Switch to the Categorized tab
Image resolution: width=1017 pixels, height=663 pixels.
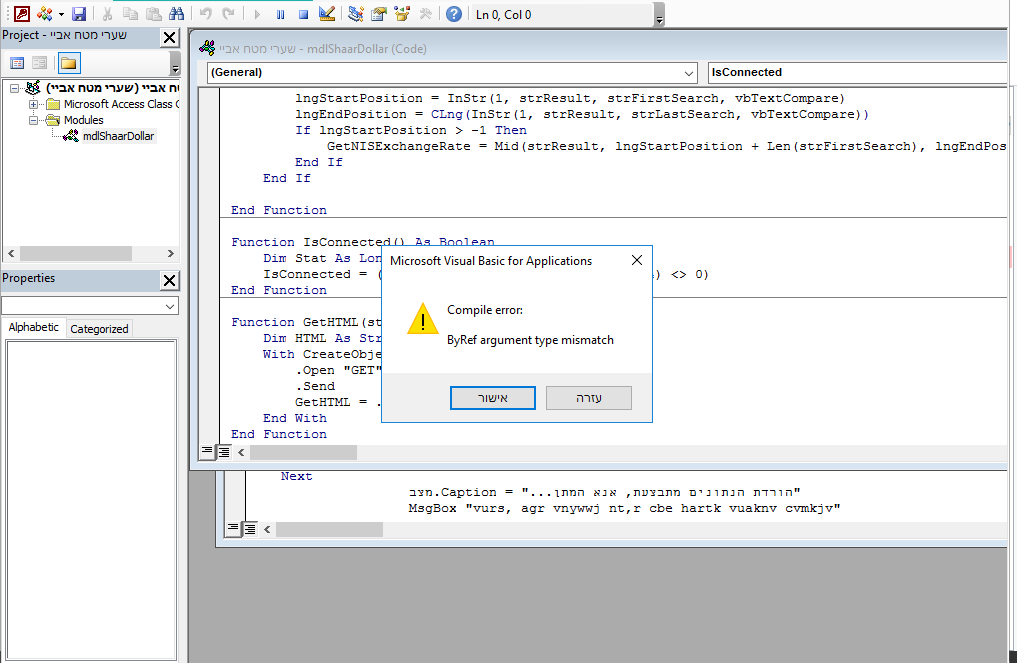pos(99,329)
